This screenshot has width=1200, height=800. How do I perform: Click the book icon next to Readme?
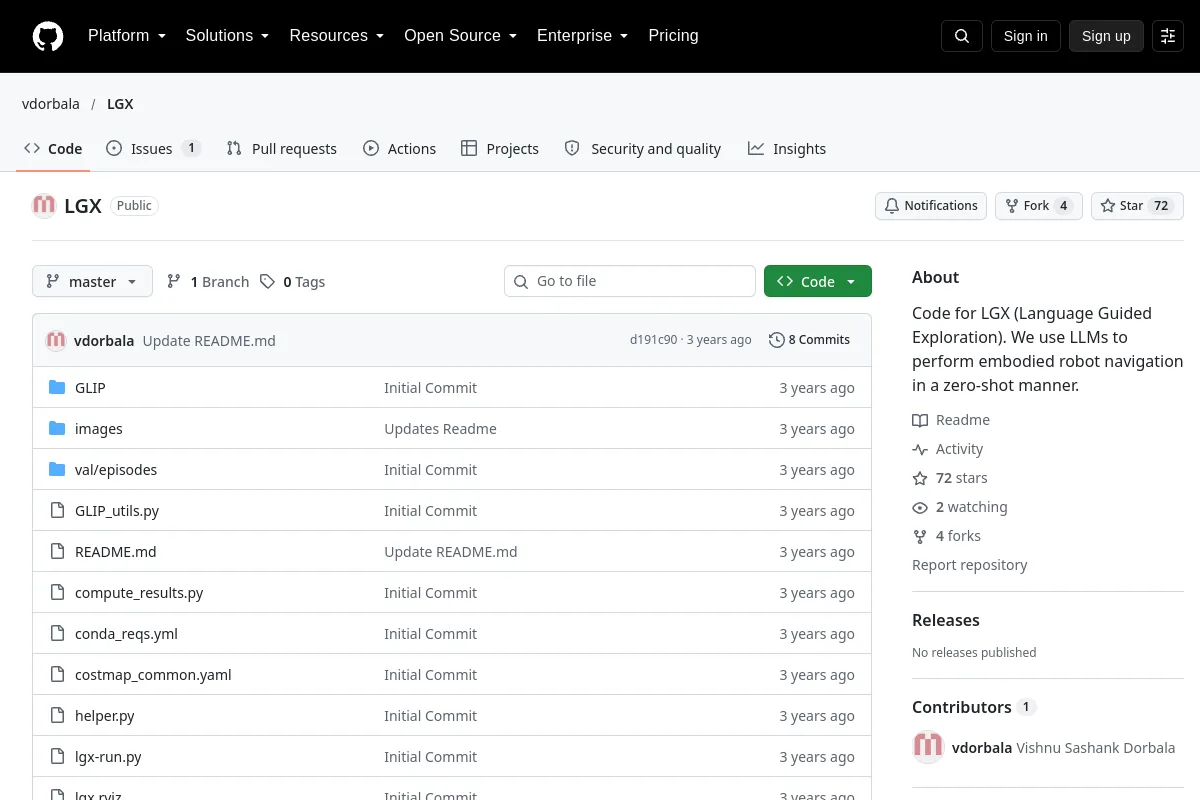(920, 420)
